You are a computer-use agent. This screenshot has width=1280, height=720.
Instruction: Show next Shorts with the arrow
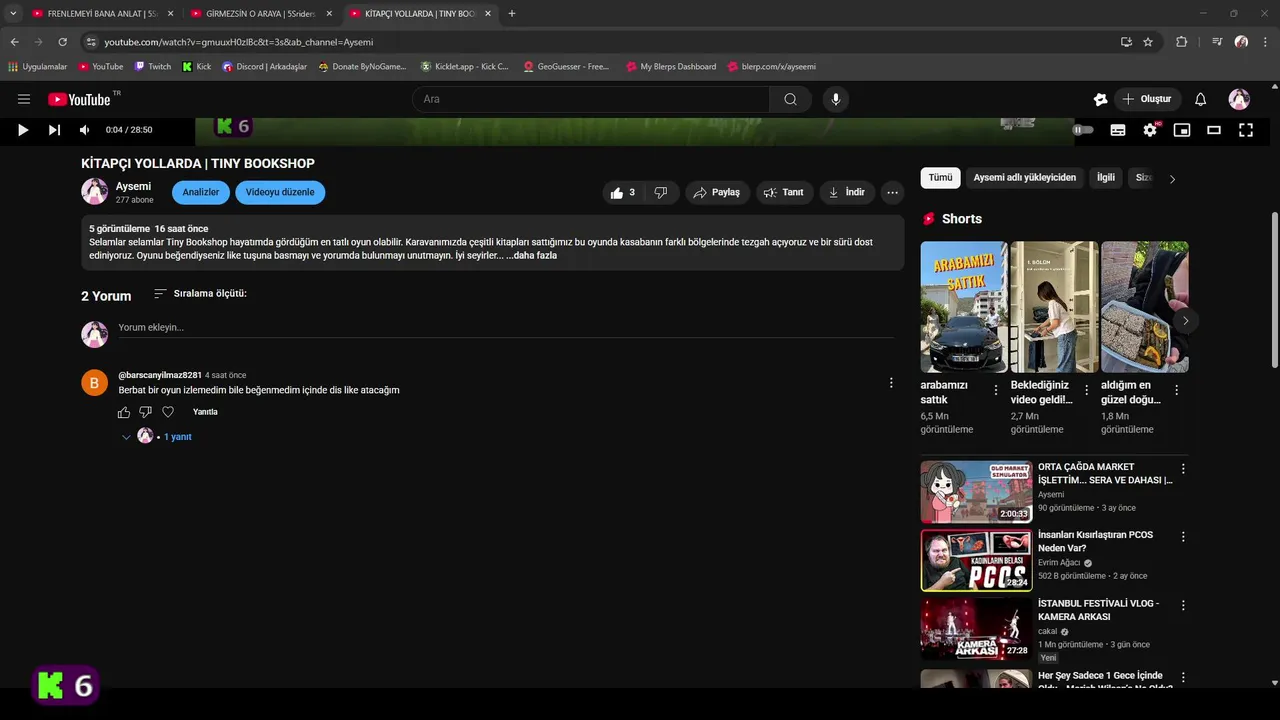click(x=1185, y=321)
